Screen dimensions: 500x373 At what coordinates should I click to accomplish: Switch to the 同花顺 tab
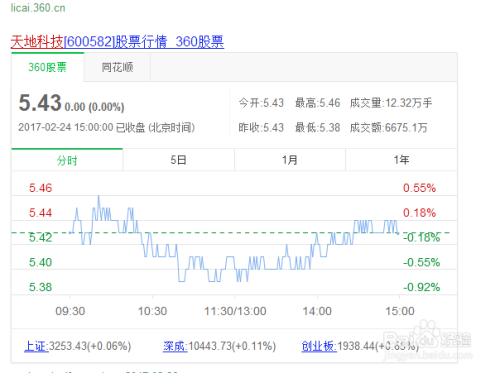coord(117,67)
